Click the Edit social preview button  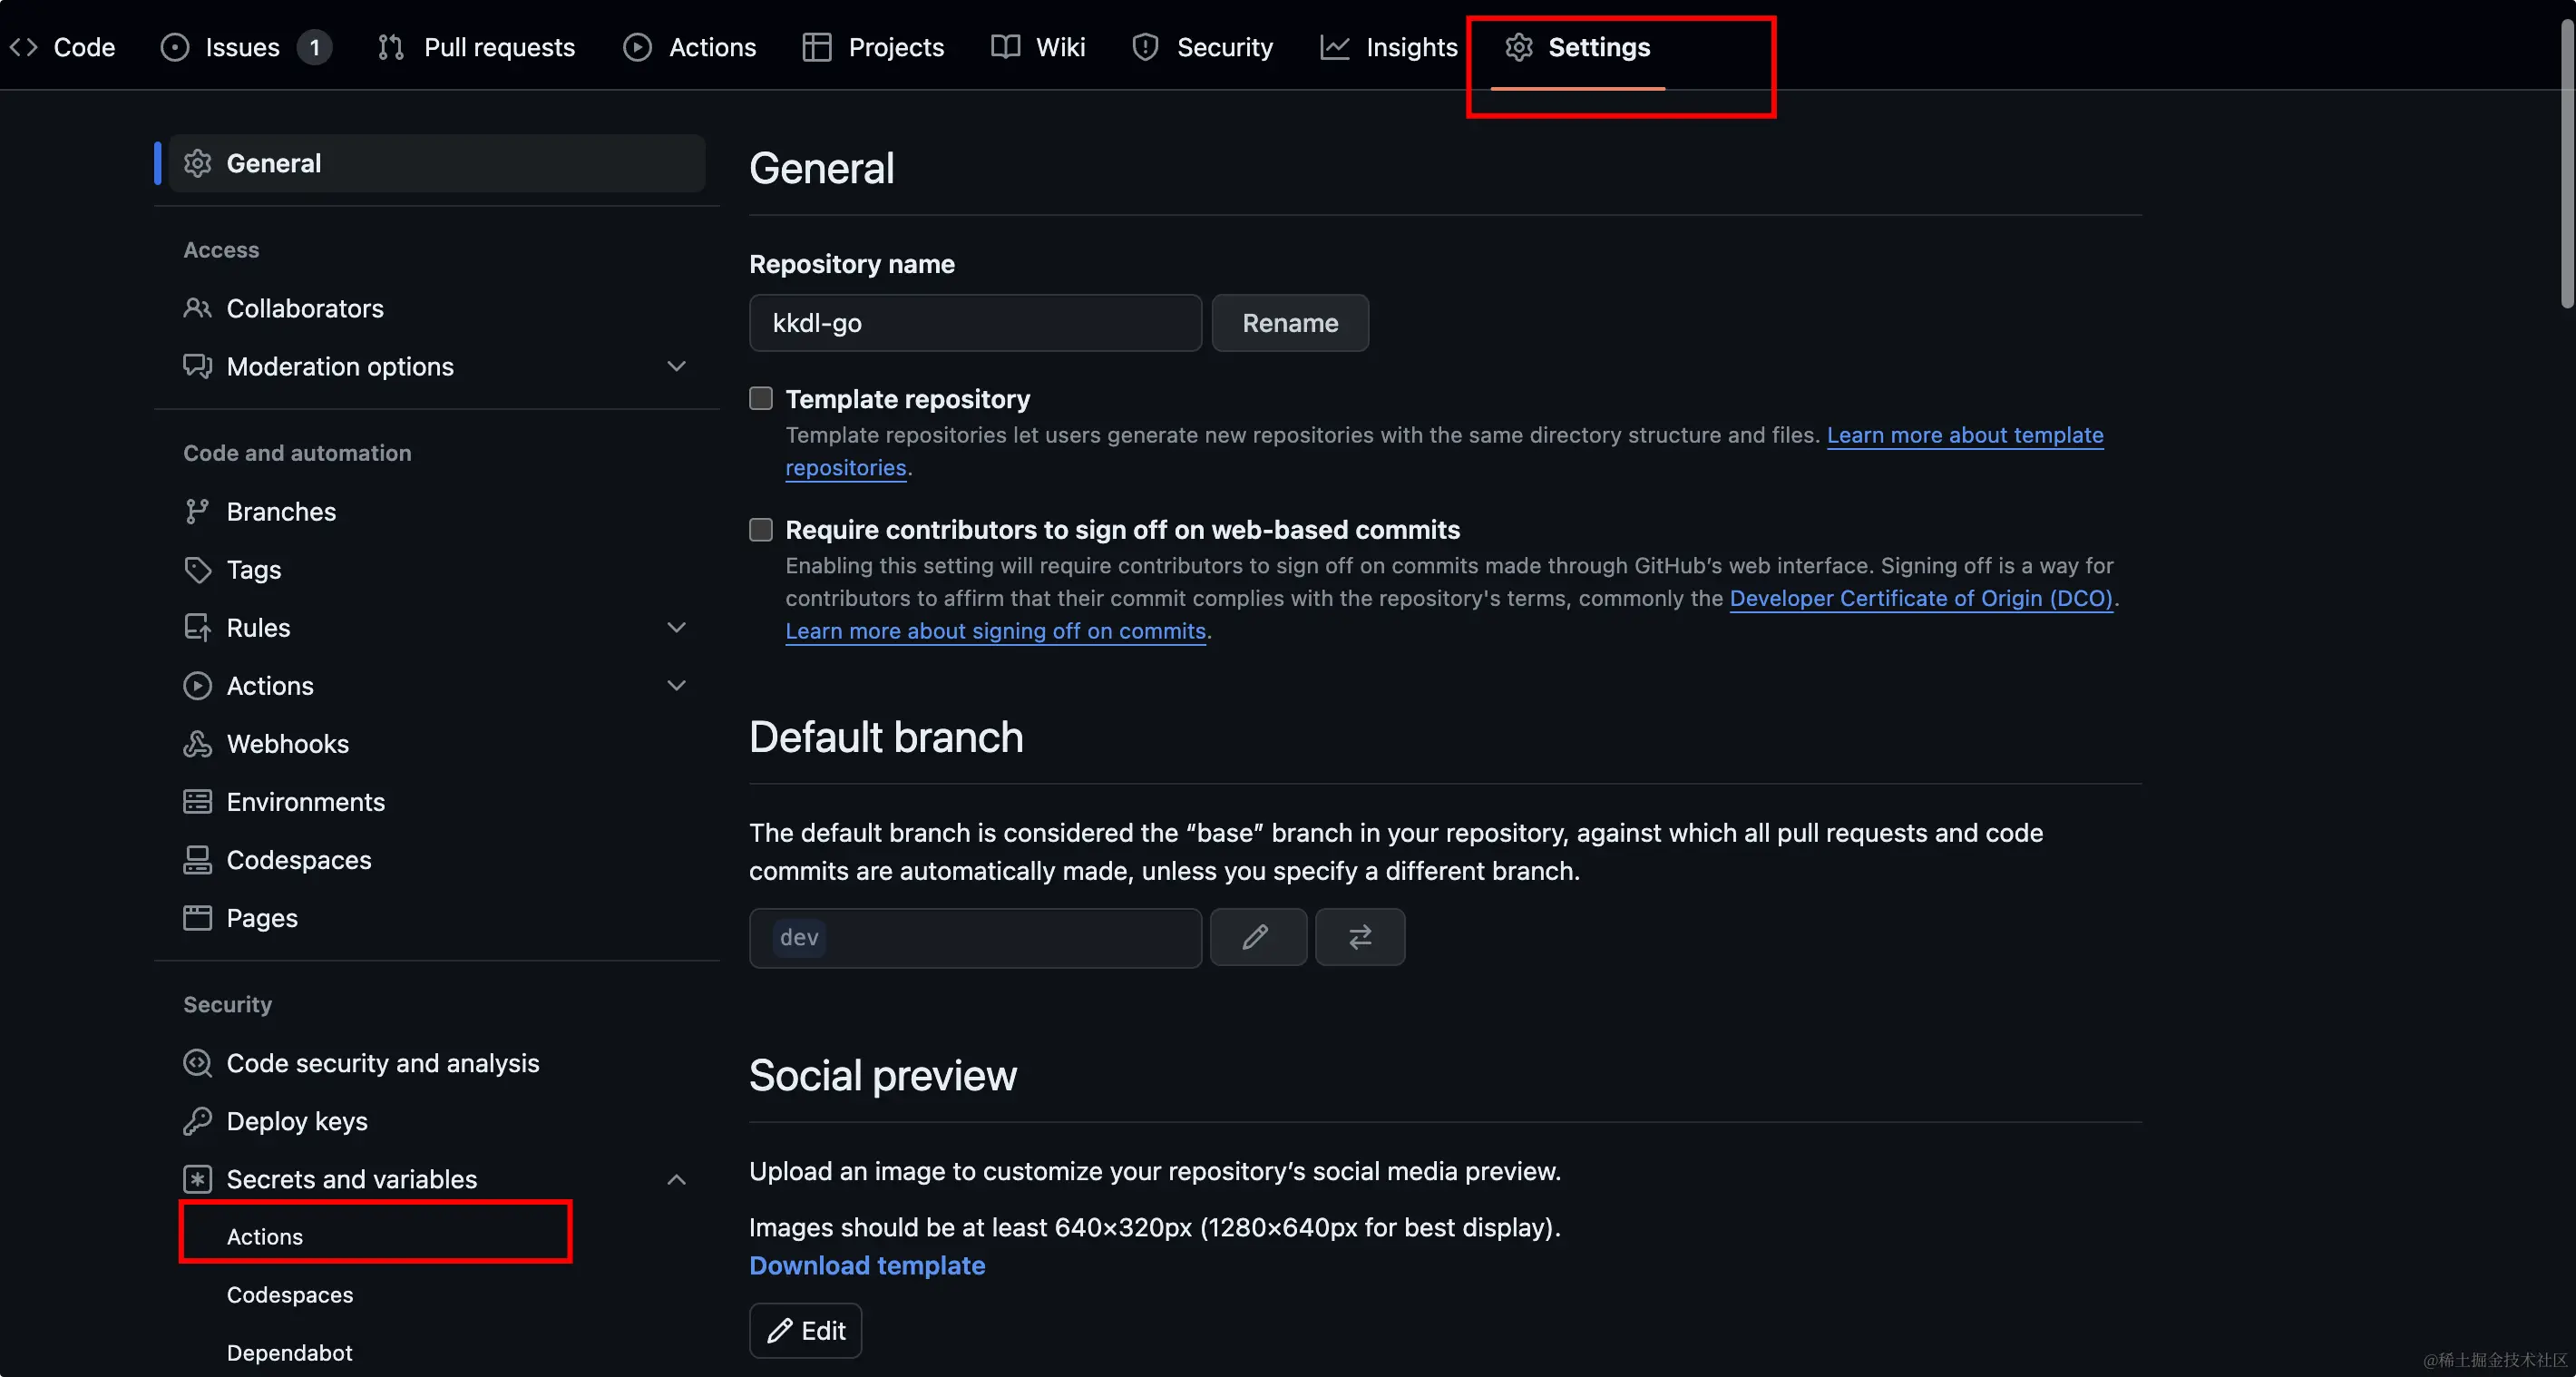pyautogui.click(x=806, y=1330)
